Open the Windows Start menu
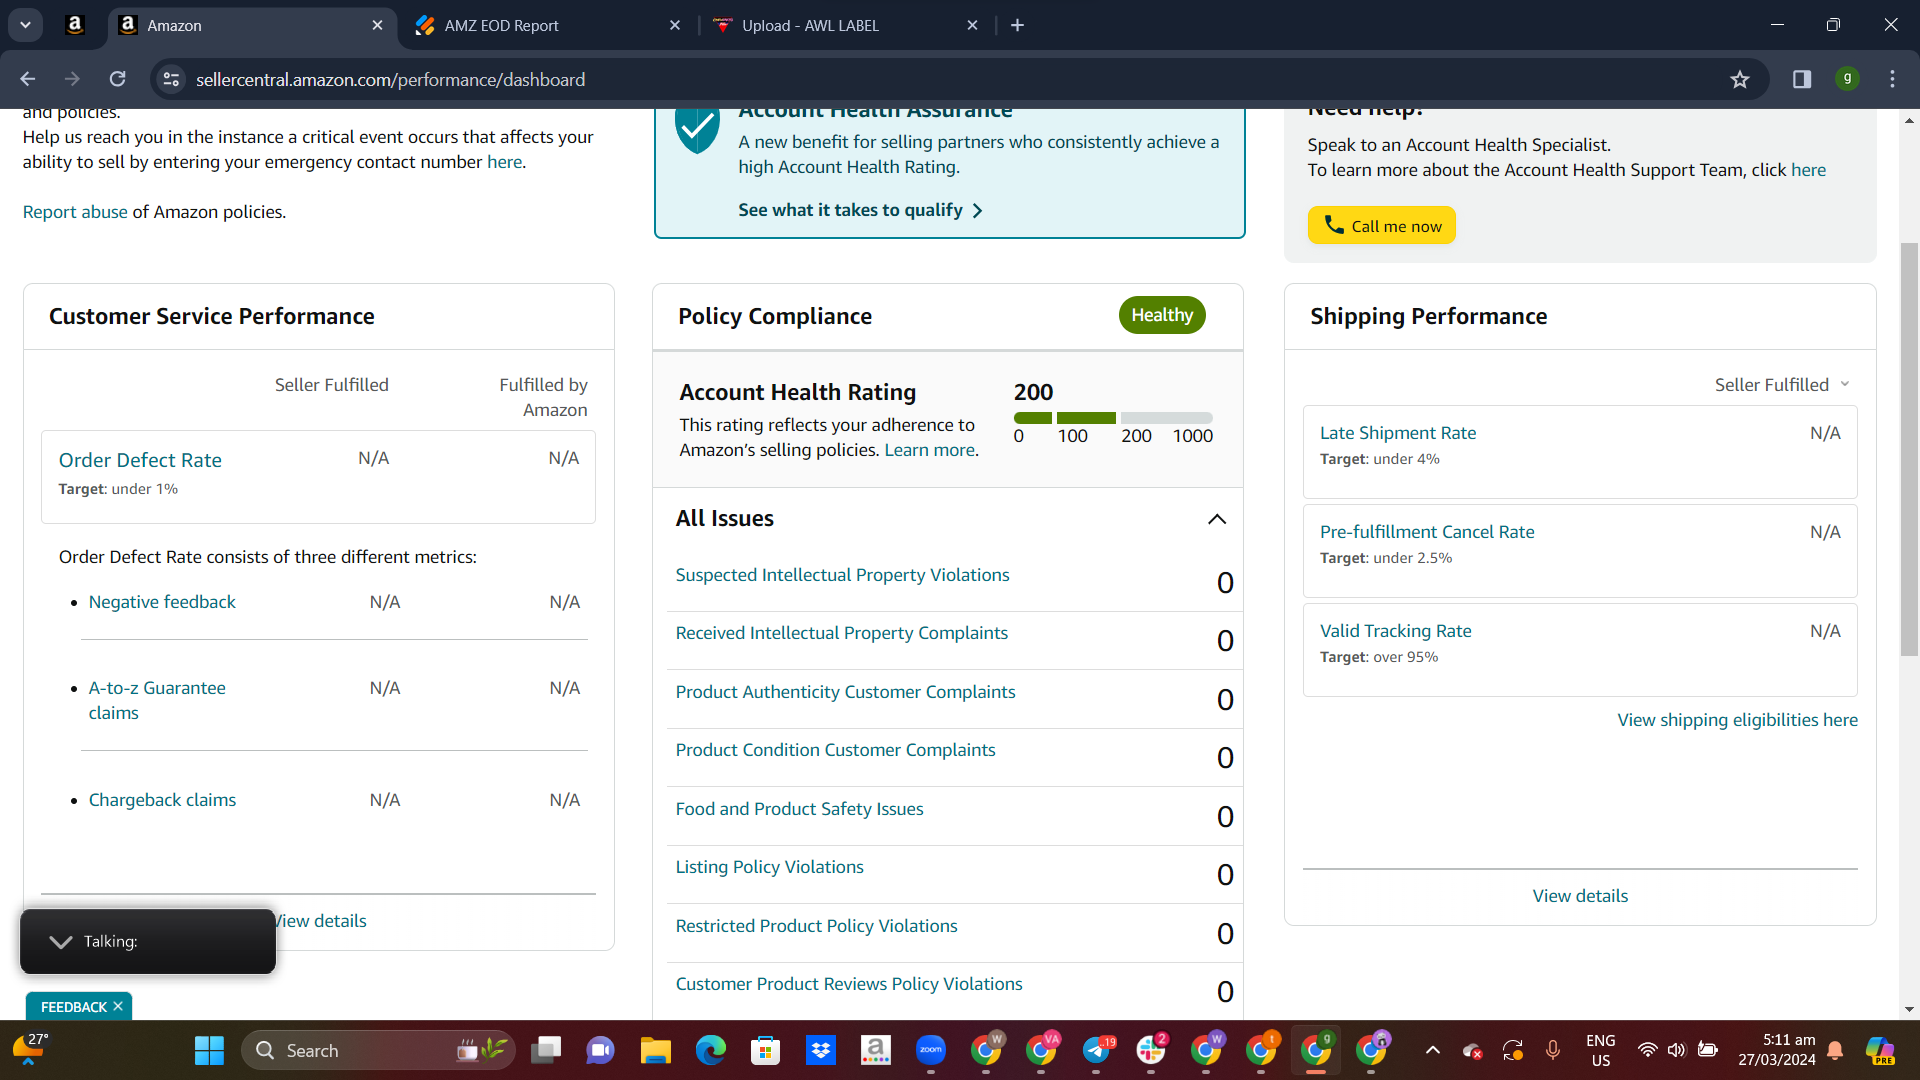 (209, 1050)
